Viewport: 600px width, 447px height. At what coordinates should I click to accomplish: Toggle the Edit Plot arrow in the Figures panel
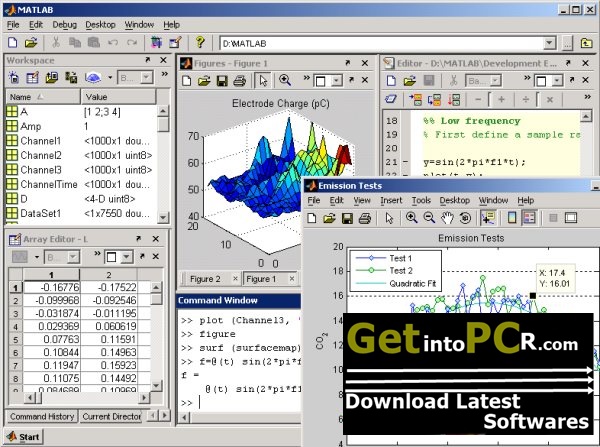click(x=263, y=81)
